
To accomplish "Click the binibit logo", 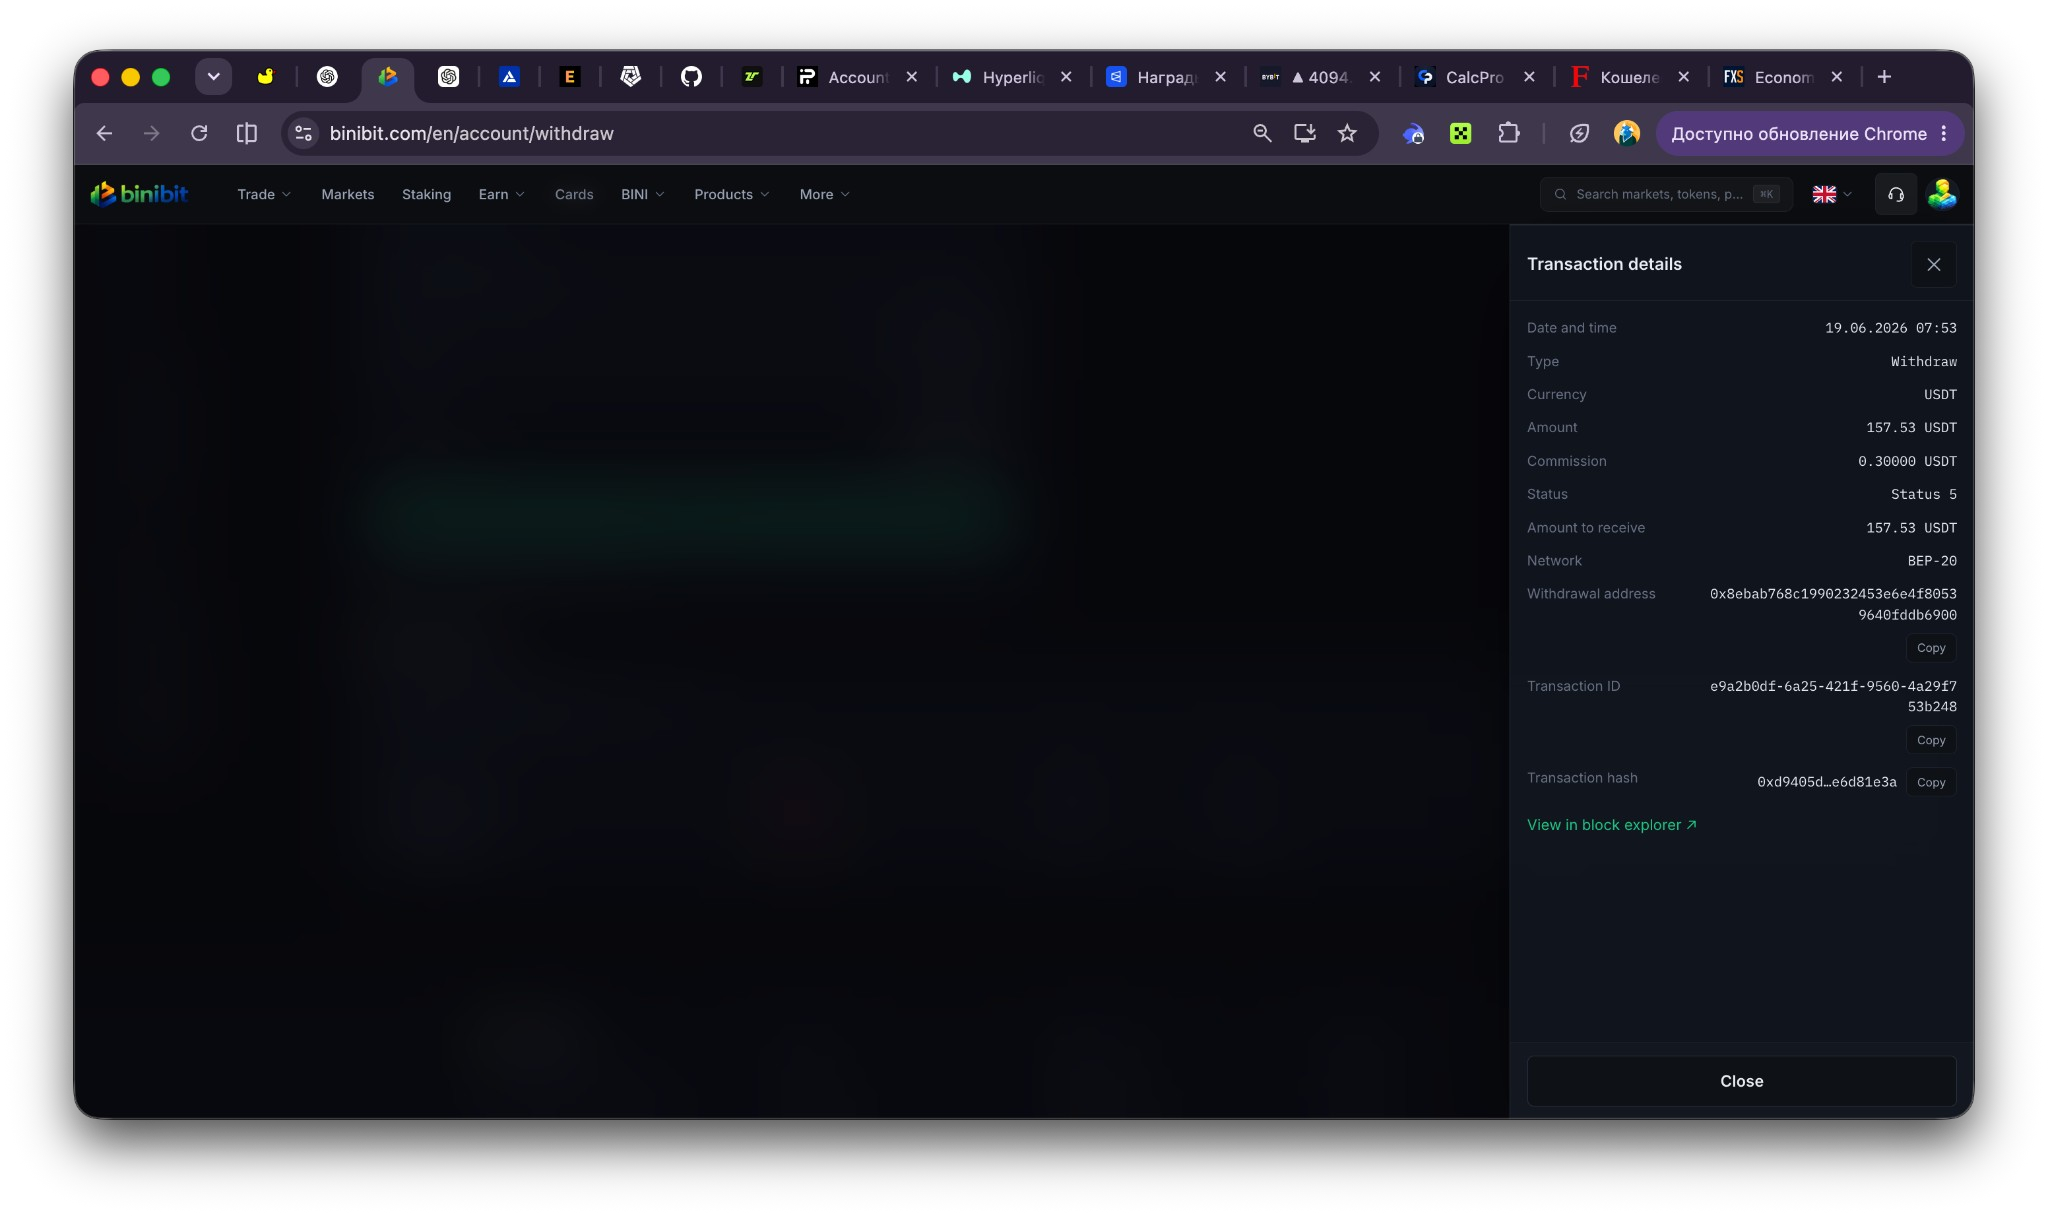I will click(139, 194).
